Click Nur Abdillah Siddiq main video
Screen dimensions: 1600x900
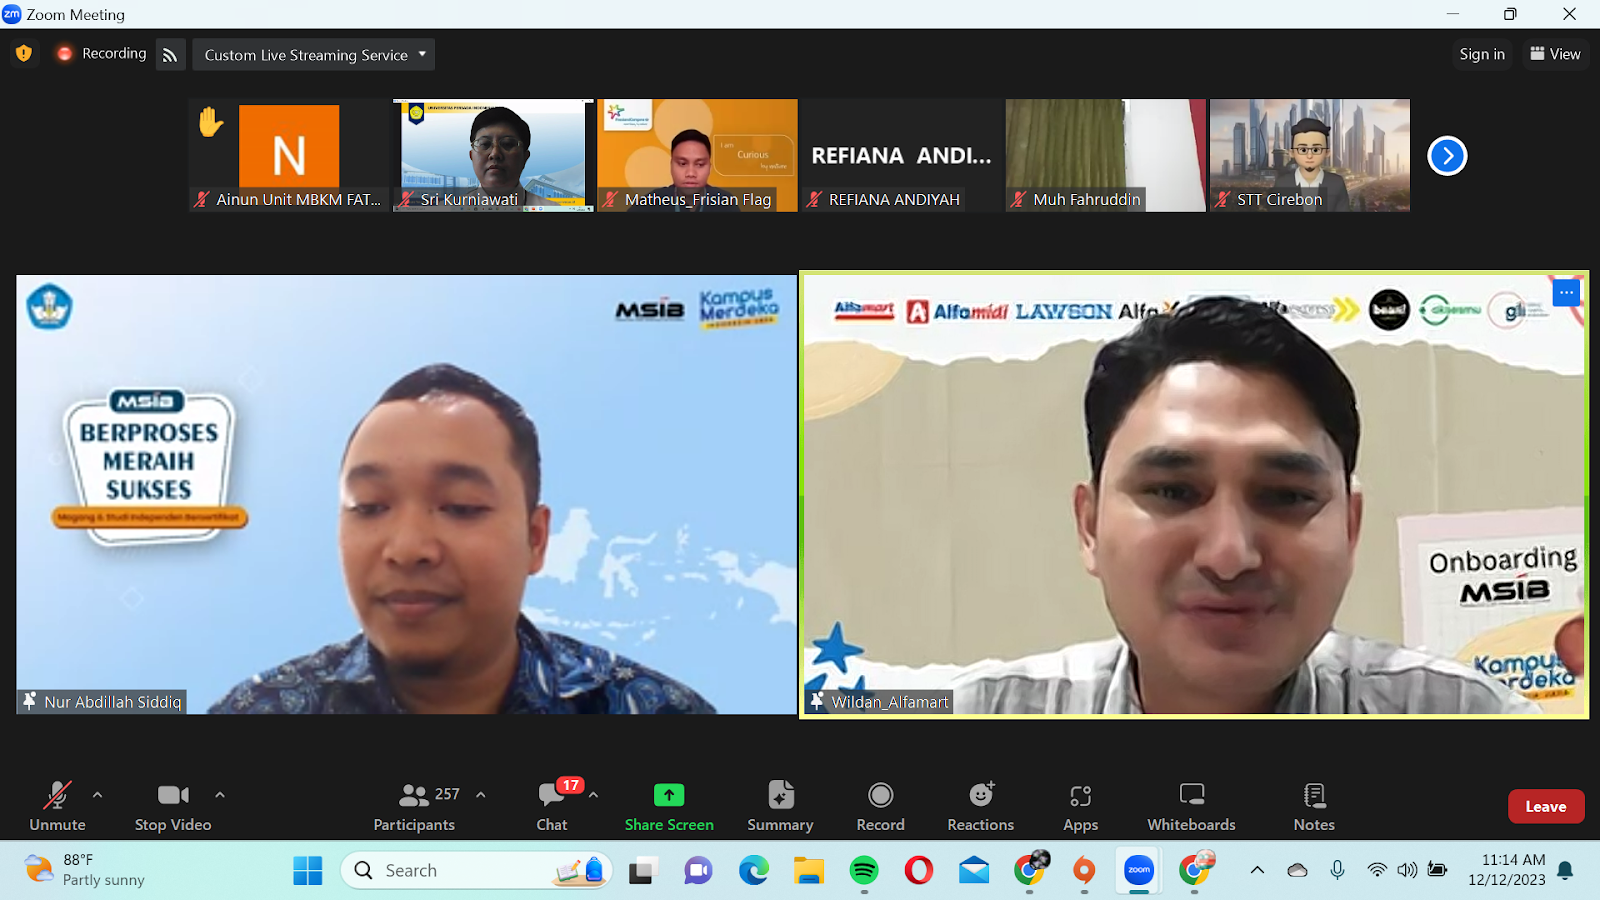tap(406, 494)
